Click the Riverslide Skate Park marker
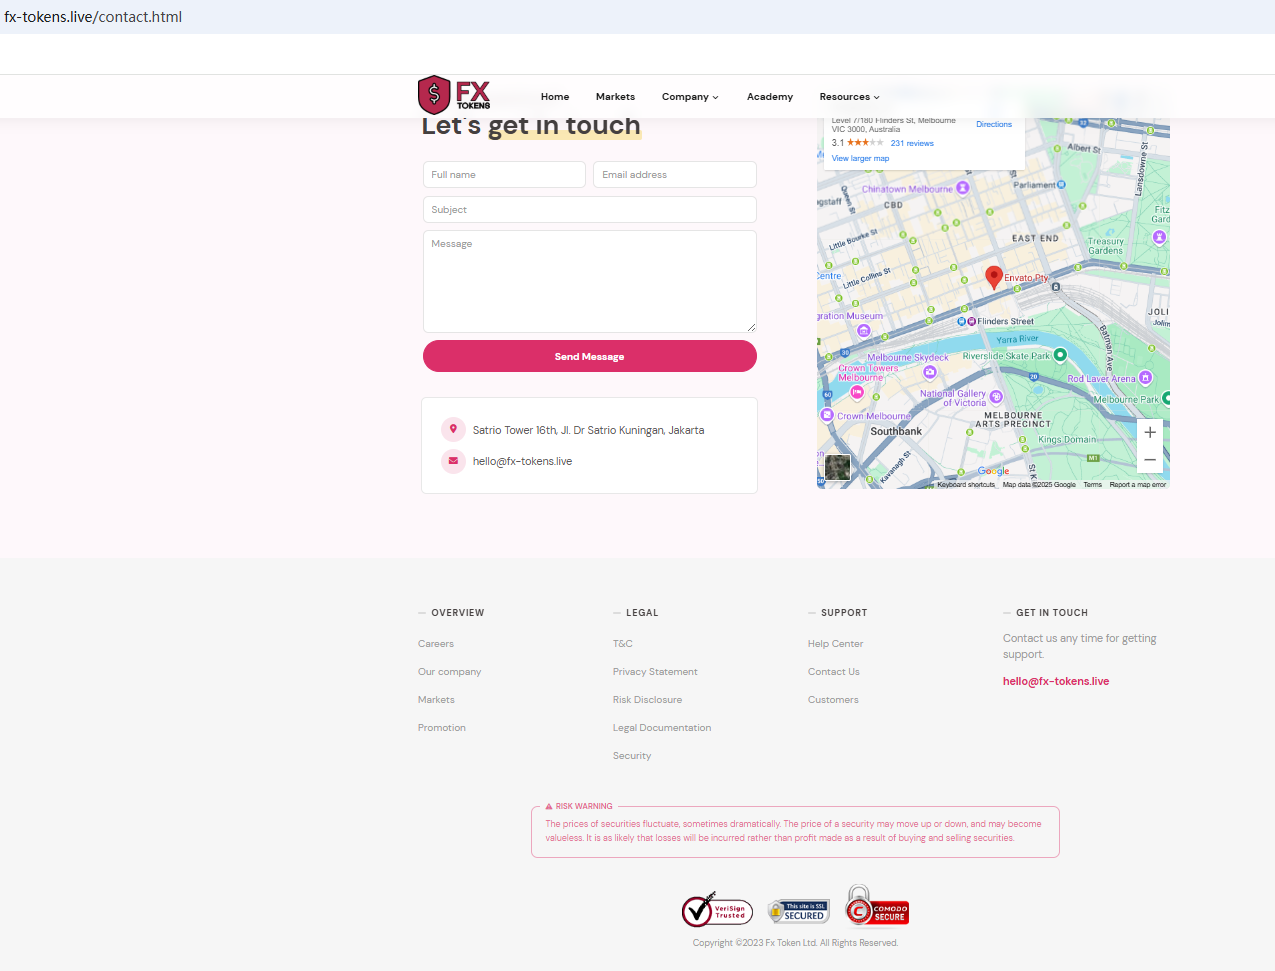This screenshot has width=1275, height=971. coord(1060,355)
